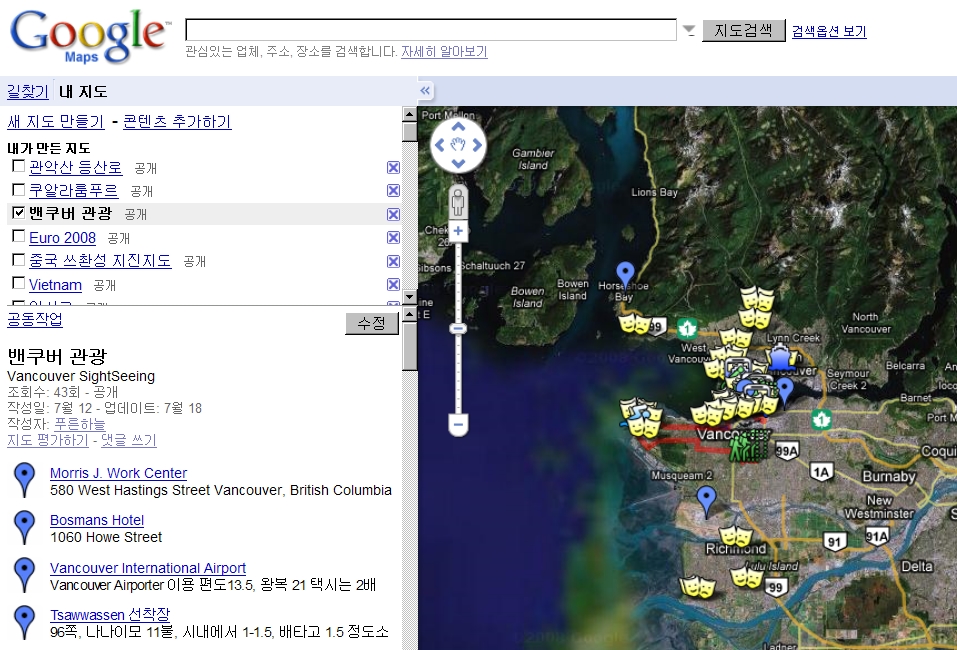Click in the map search input field
Image resolution: width=957 pixels, height=650 pixels.
tap(431, 30)
